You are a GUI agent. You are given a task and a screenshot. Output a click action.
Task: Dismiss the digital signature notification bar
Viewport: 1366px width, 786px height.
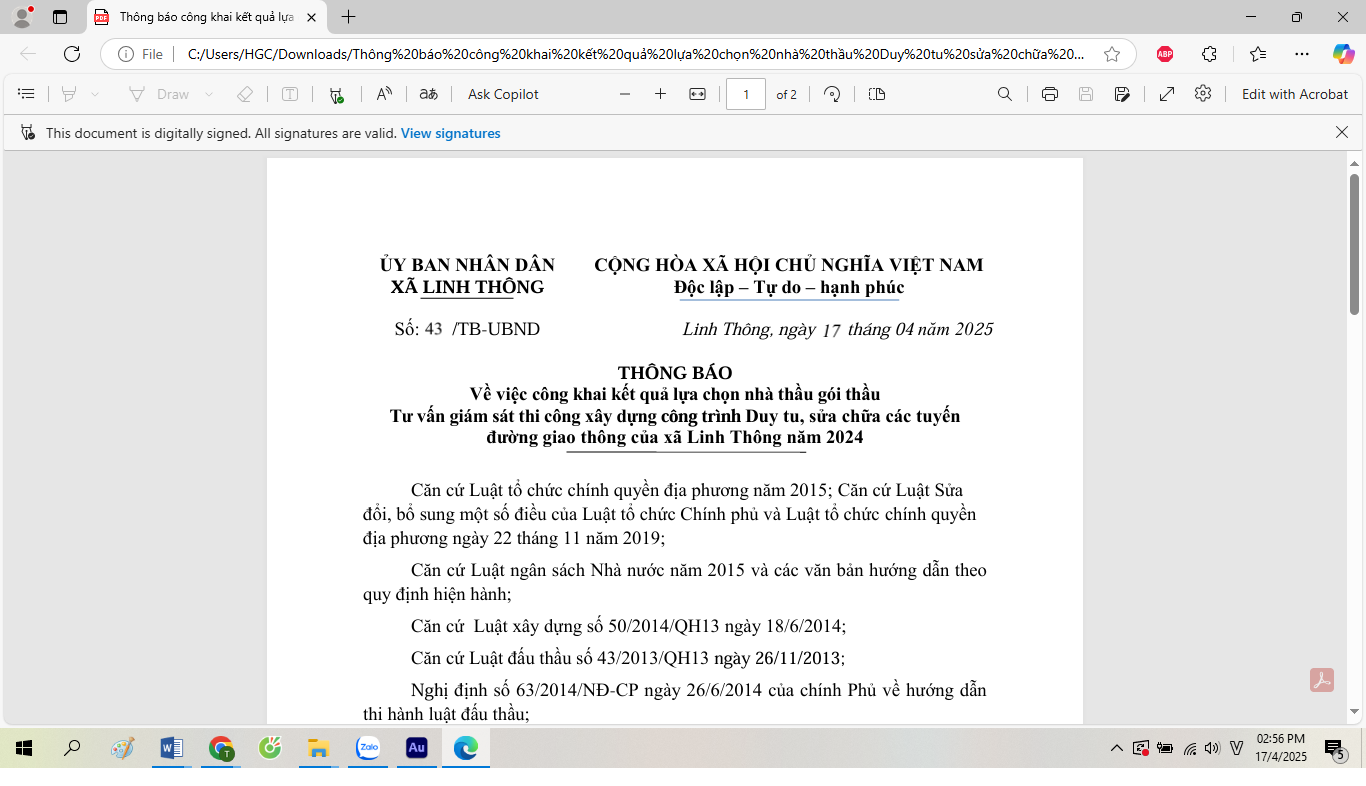(1342, 132)
